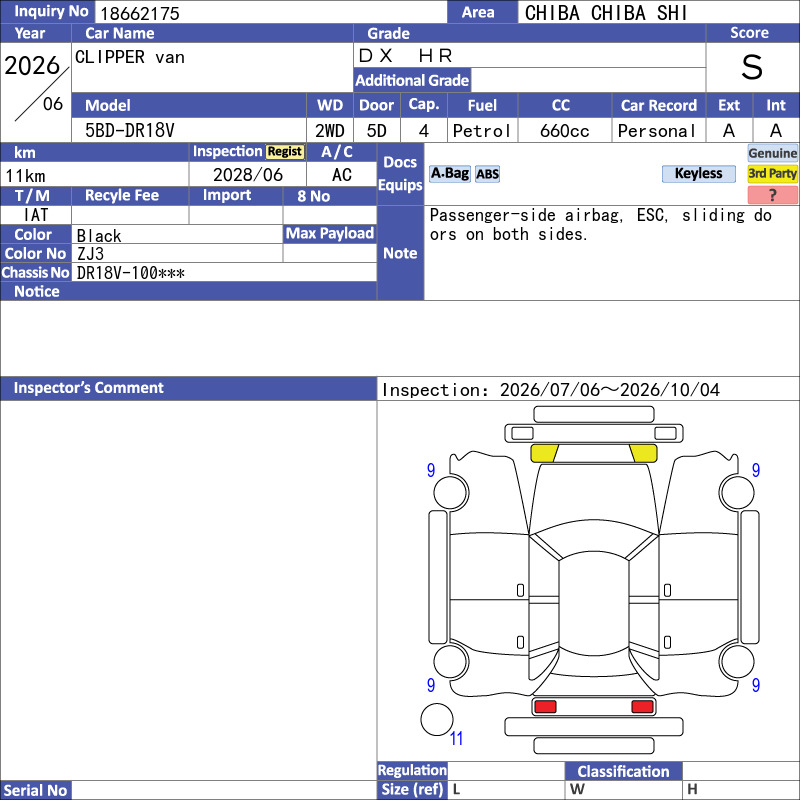Click the left yellow headlight on diagram
The height and width of the screenshot is (800, 800).
[x=544, y=453]
